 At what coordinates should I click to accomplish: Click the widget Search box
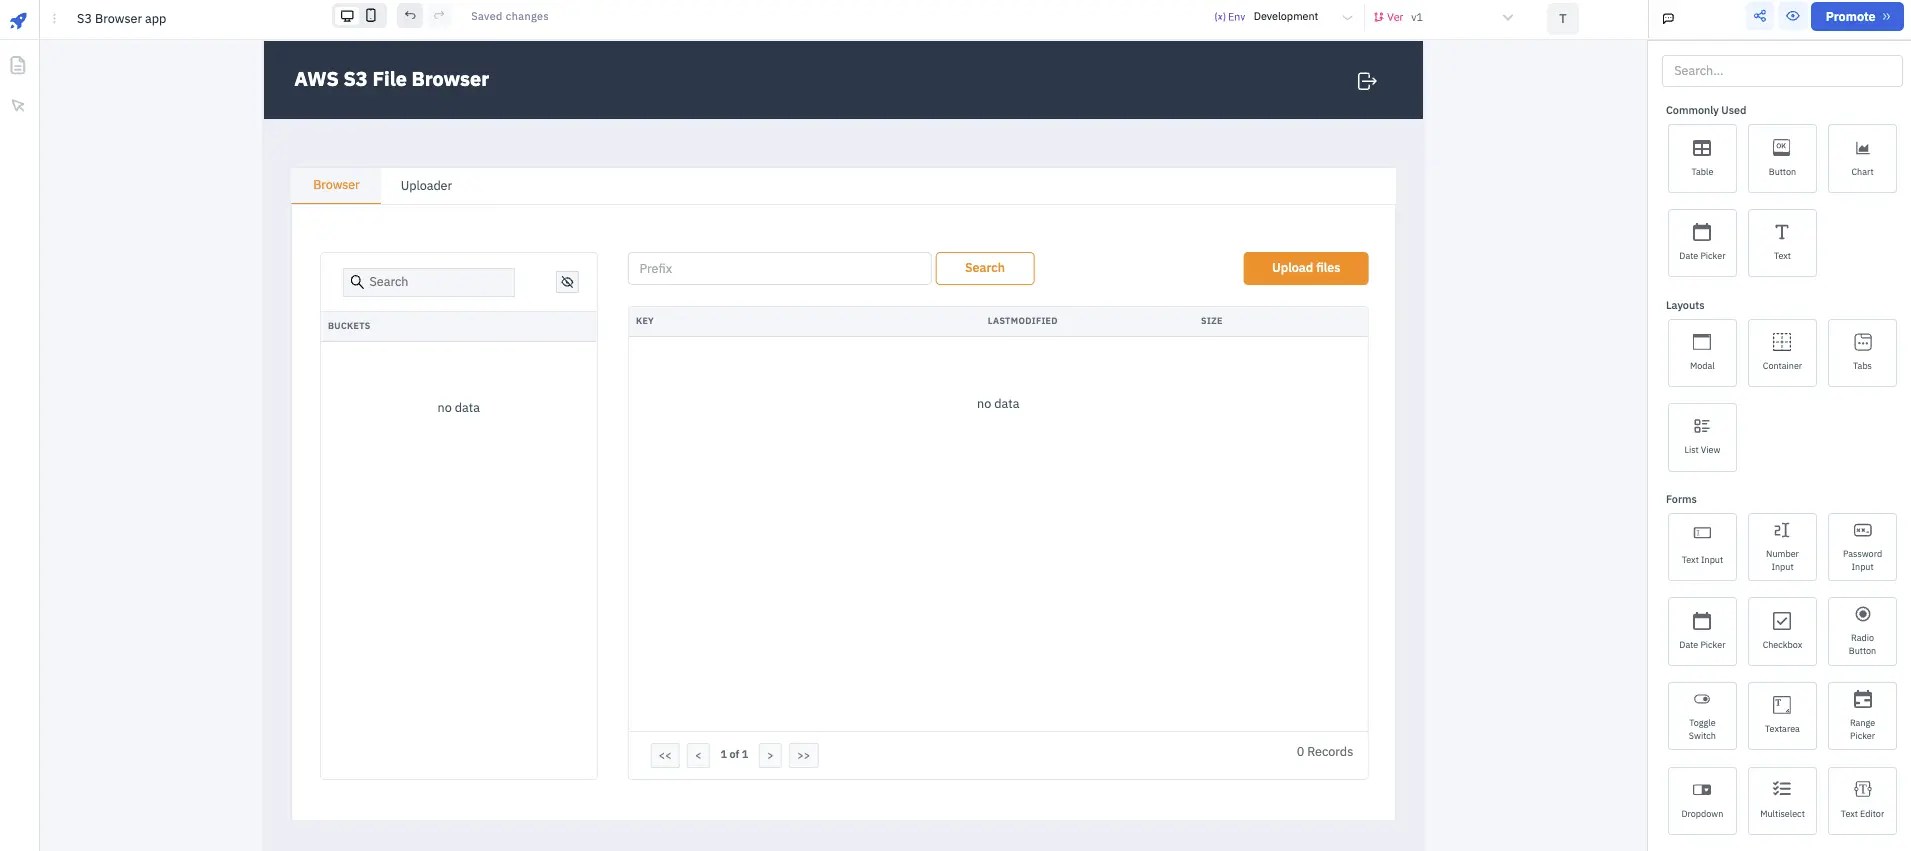(1782, 71)
